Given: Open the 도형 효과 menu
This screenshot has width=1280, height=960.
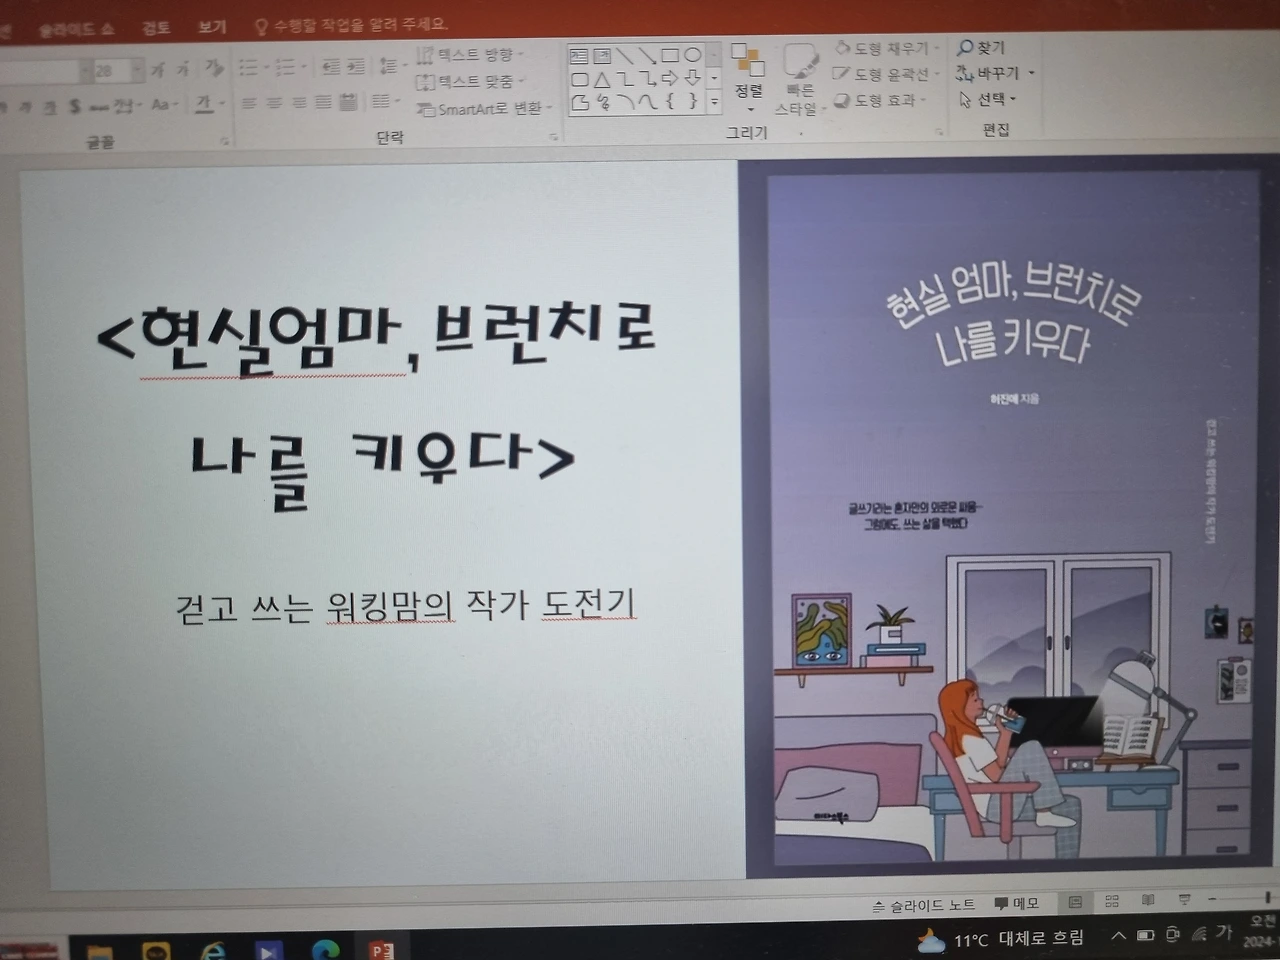Looking at the screenshot, I should tap(880, 100).
